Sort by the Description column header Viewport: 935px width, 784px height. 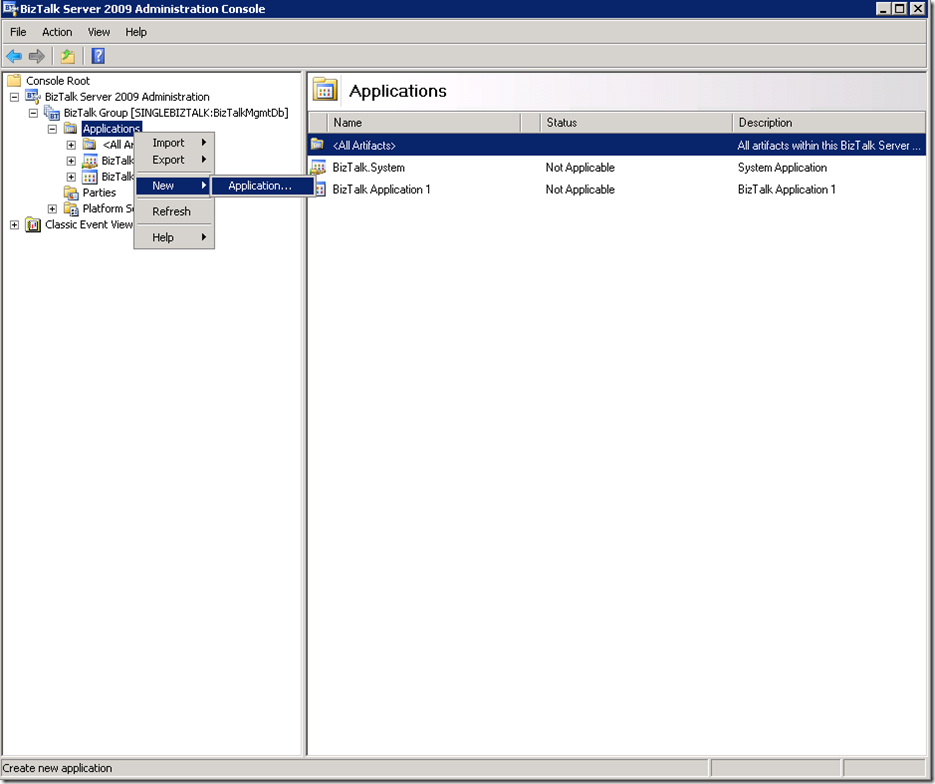tap(829, 122)
